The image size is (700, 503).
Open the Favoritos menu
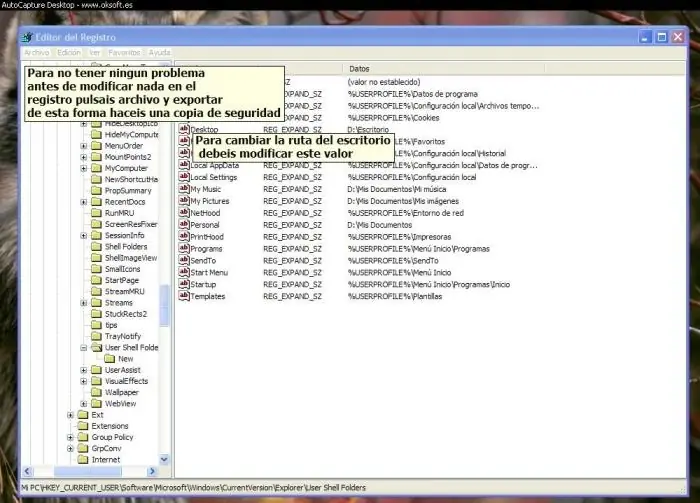coord(124,53)
